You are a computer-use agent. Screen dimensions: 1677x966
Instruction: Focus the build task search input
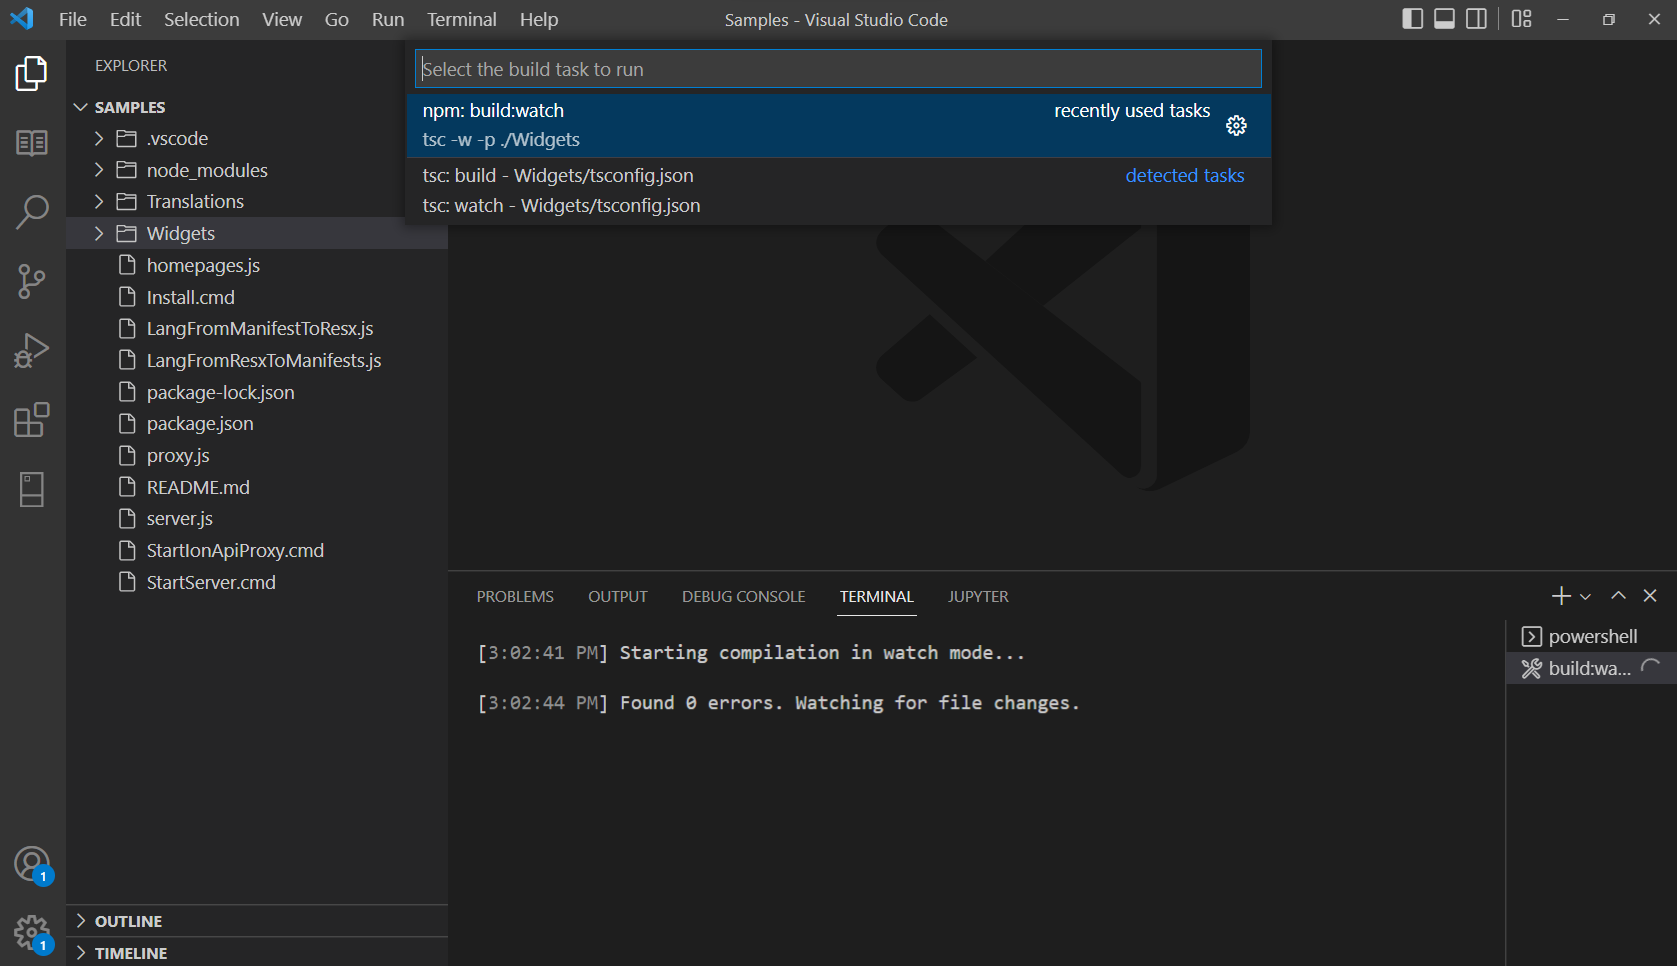point(839,69)
